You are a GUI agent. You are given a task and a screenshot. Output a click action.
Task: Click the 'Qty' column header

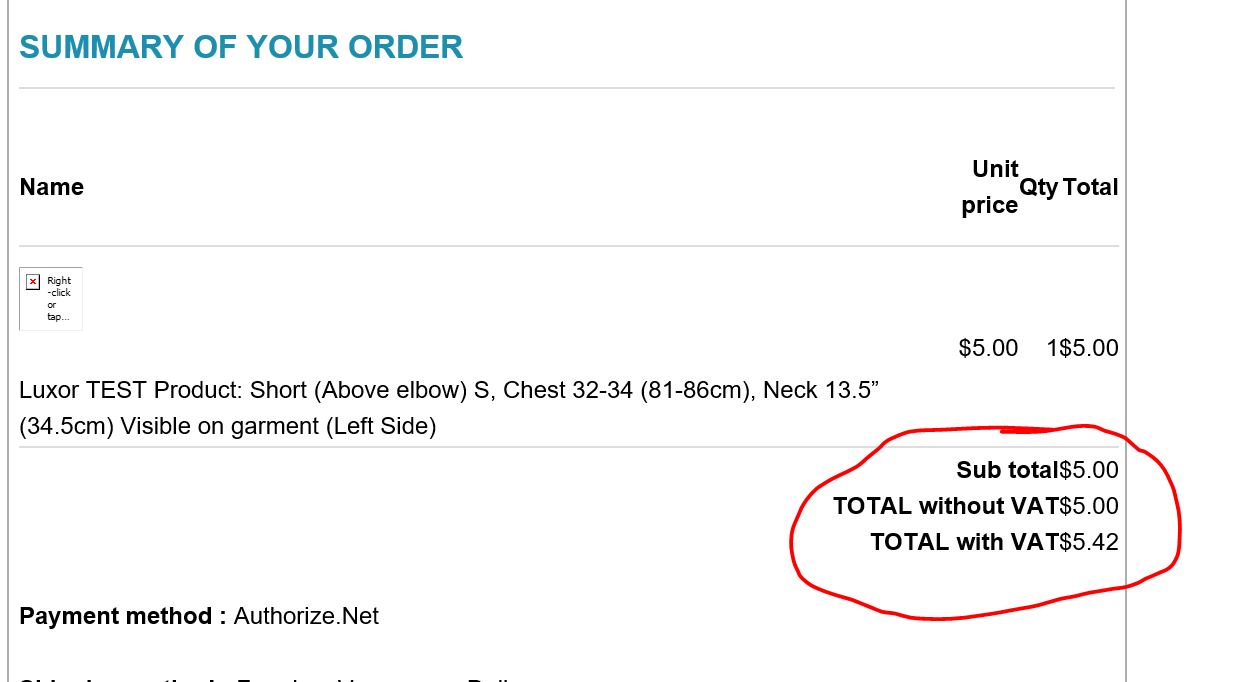1038,187
